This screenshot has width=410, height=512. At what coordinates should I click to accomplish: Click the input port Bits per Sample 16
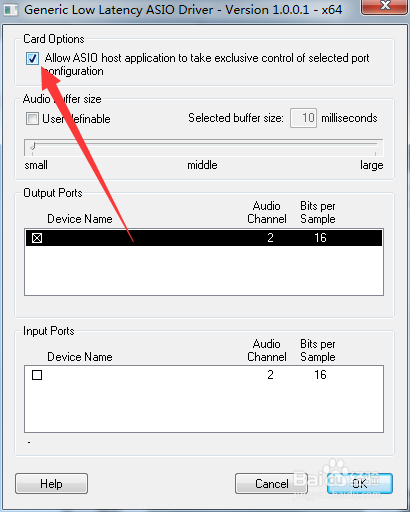[x=320, y=375]
